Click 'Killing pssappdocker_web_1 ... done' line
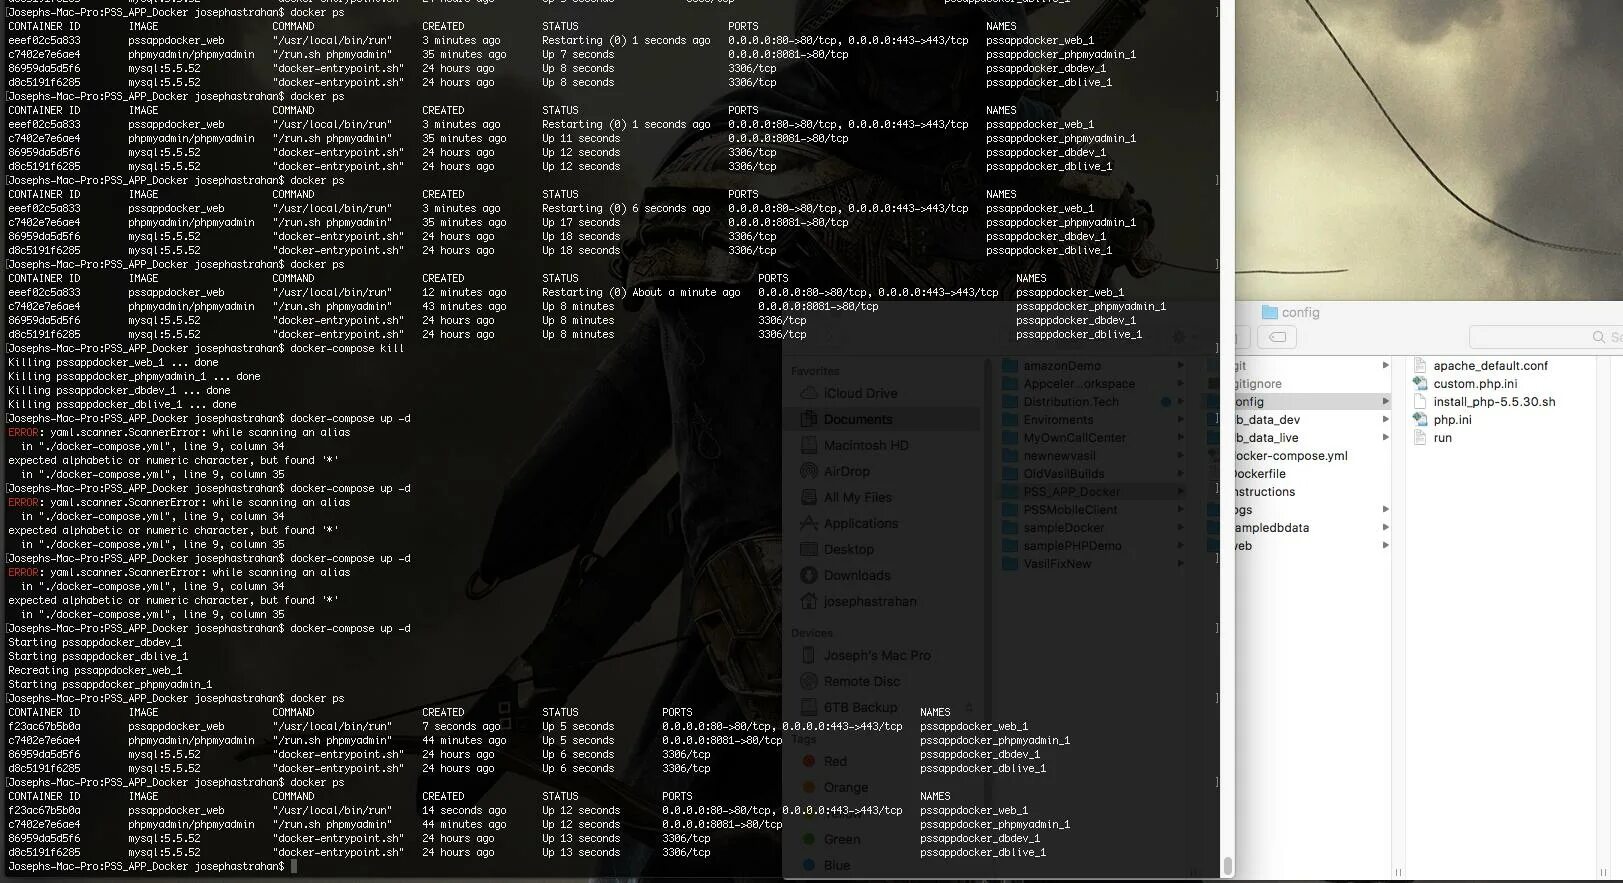The image size is (1623, 883). 113,363
